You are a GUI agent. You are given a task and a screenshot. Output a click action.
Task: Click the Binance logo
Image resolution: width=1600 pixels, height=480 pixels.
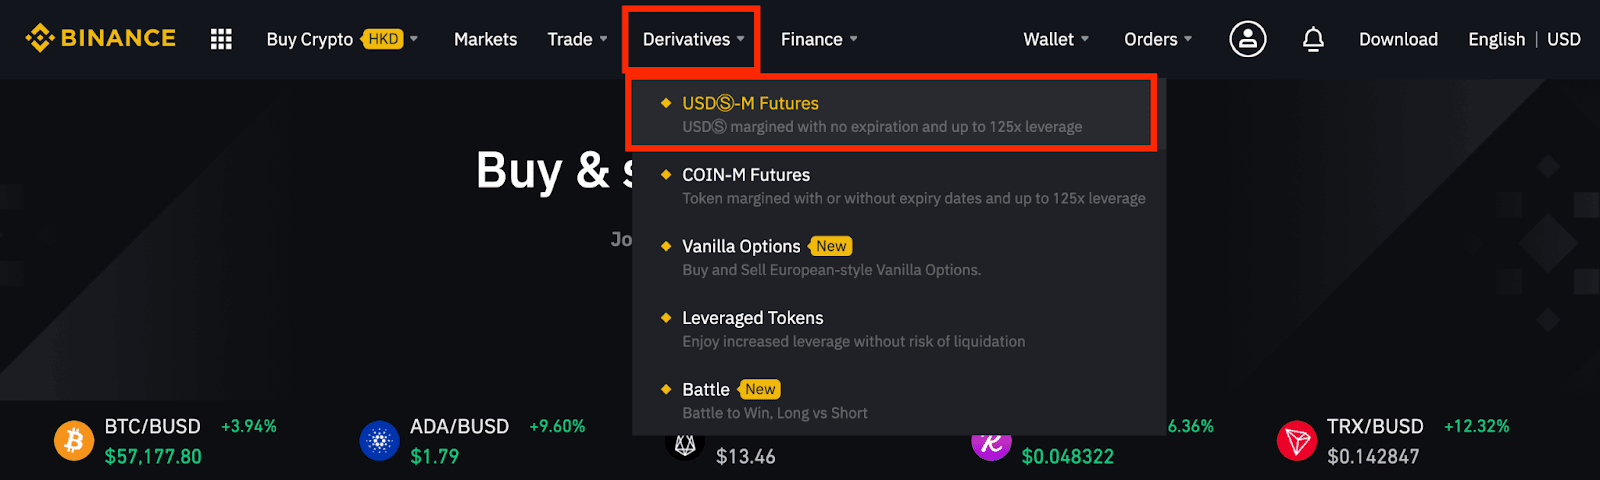[101, 38]
